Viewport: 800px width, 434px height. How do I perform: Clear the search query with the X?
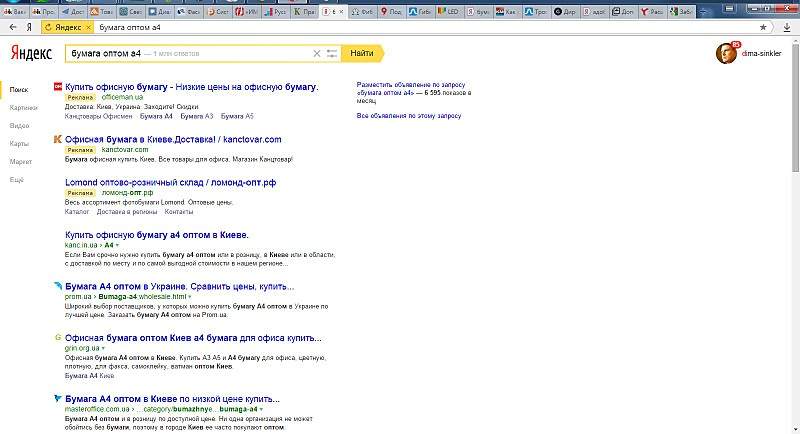click(x=316, y=54)
